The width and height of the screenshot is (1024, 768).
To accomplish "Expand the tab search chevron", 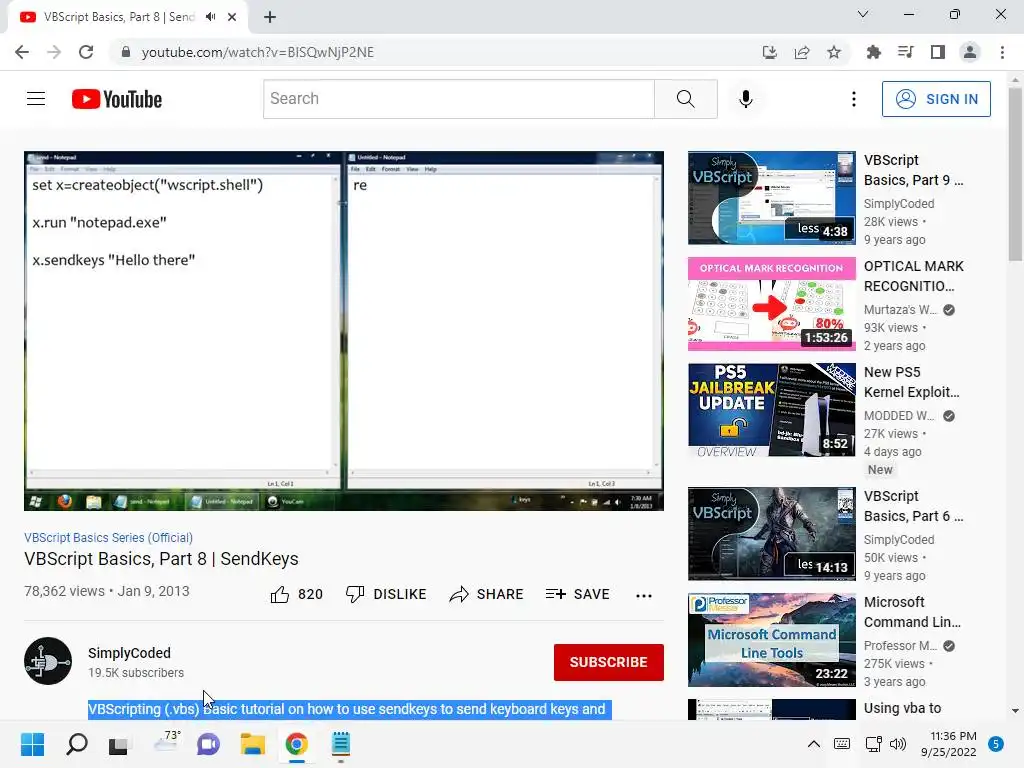I will (x=863, y=14).
